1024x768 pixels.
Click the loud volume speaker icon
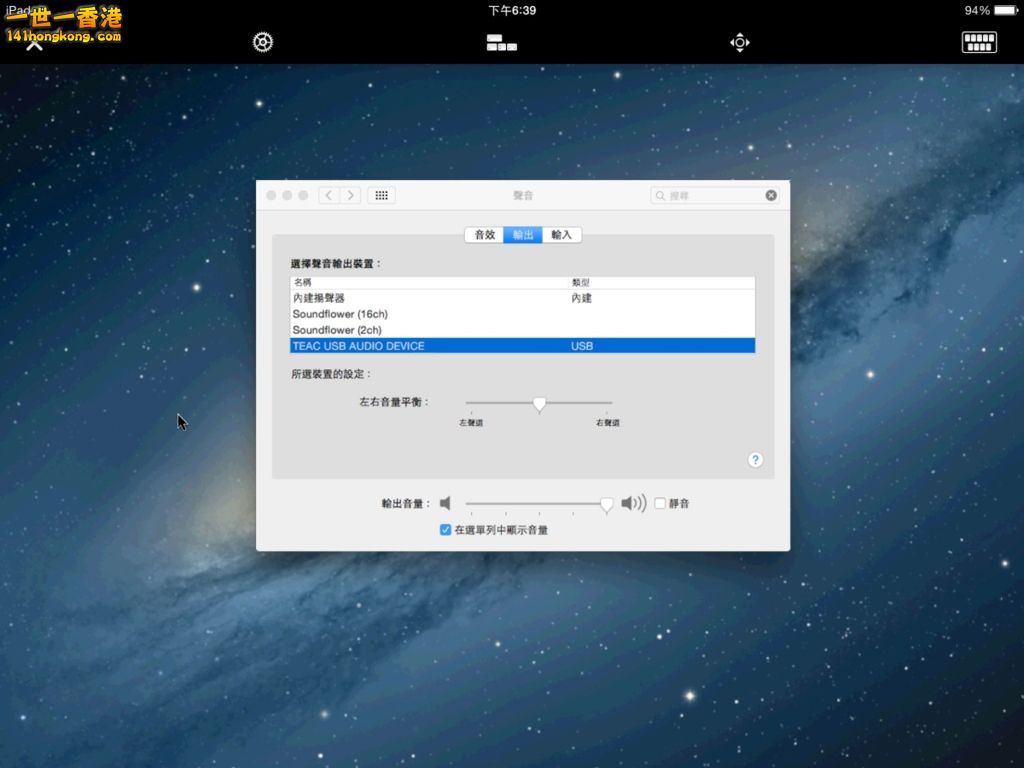tap(633, 503)
